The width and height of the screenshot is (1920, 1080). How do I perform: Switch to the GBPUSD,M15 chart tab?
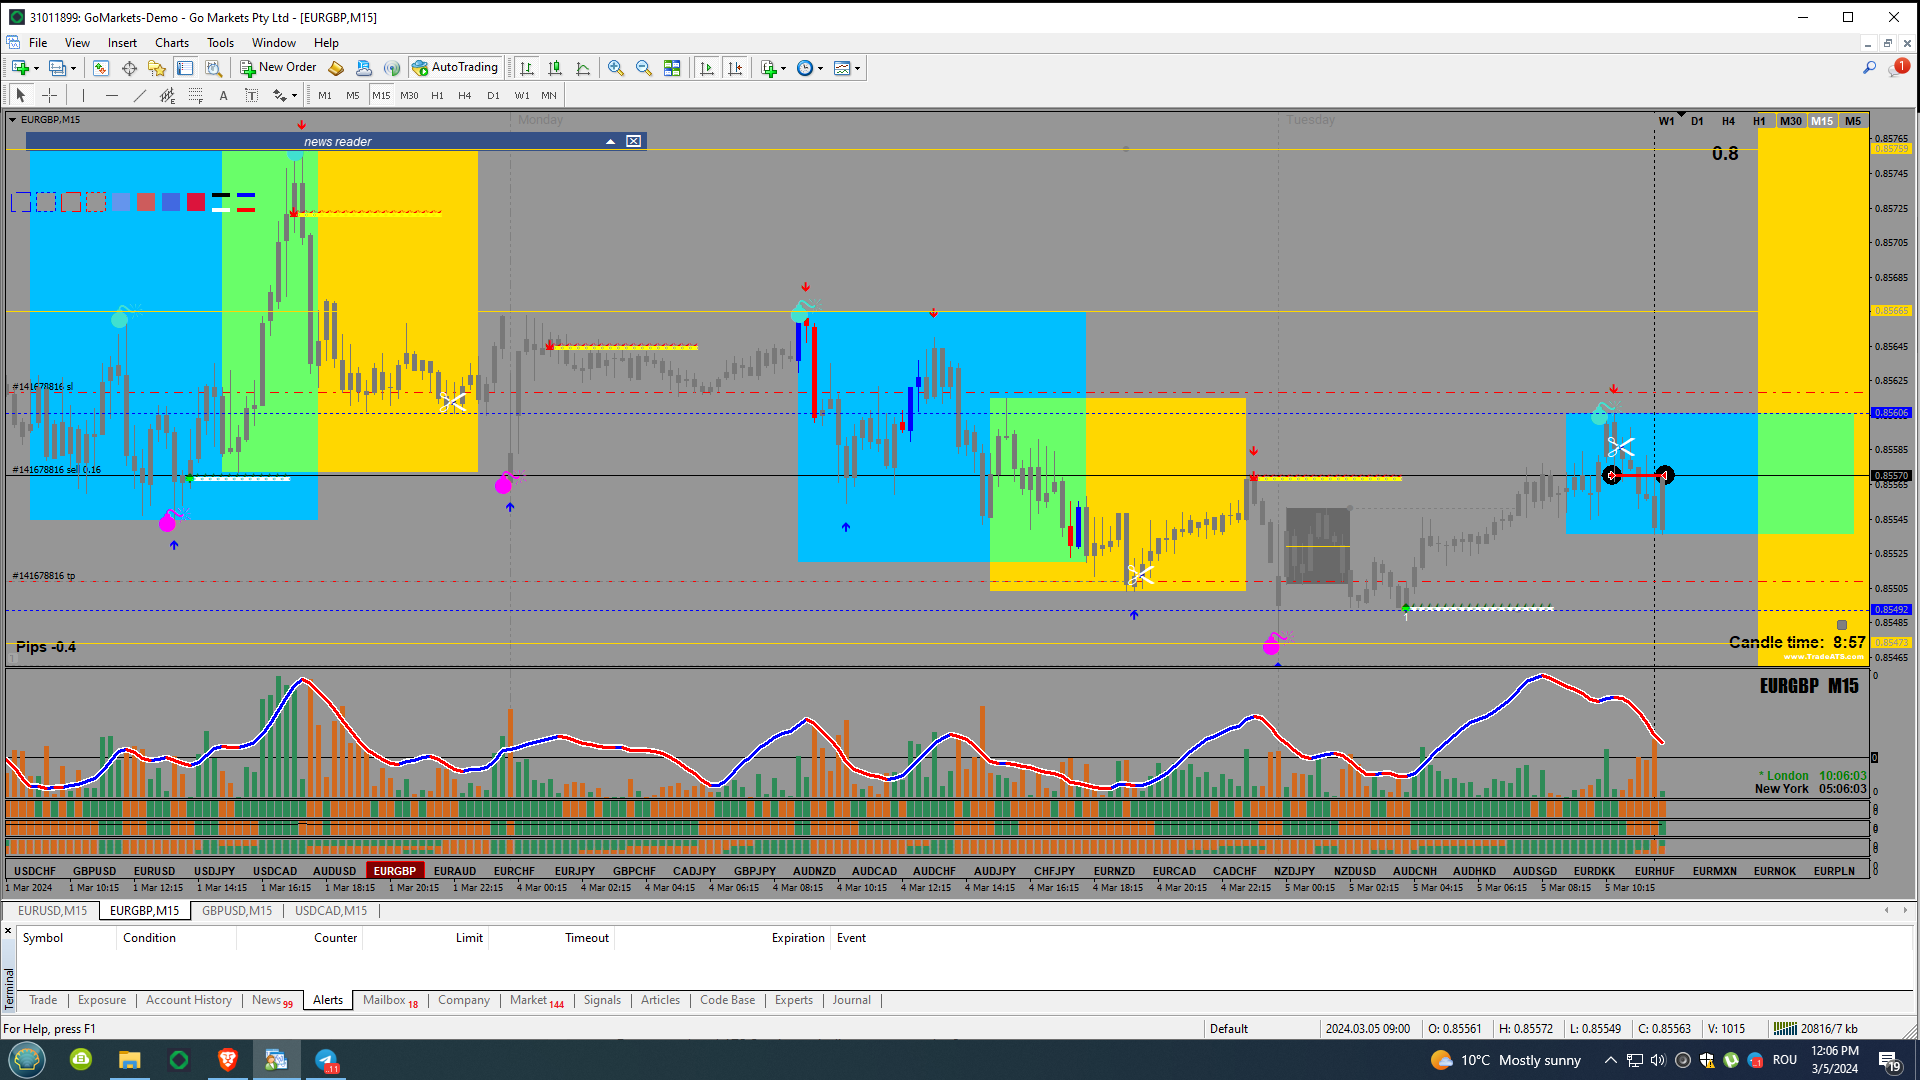236,911
